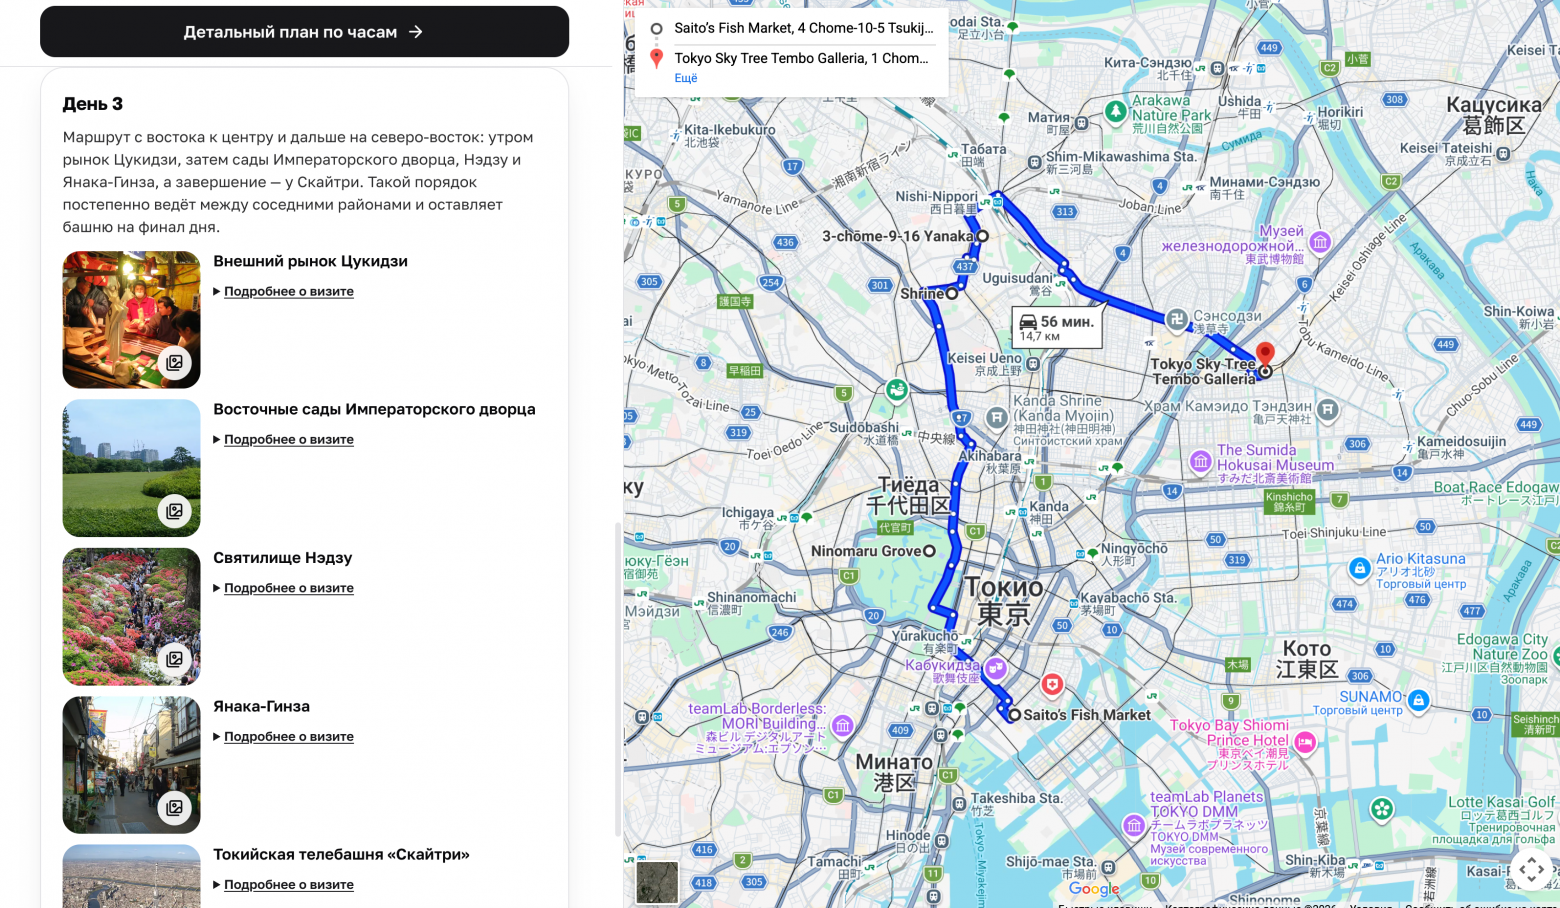
Task: Click the Arakawa Nature Park icon
Action: click(1116, 112)
